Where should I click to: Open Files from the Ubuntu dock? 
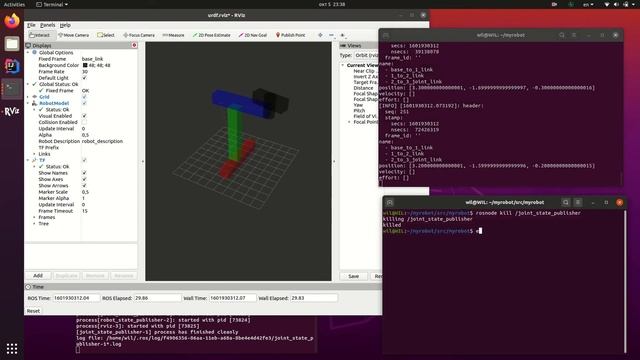click(x=12, y=43)
